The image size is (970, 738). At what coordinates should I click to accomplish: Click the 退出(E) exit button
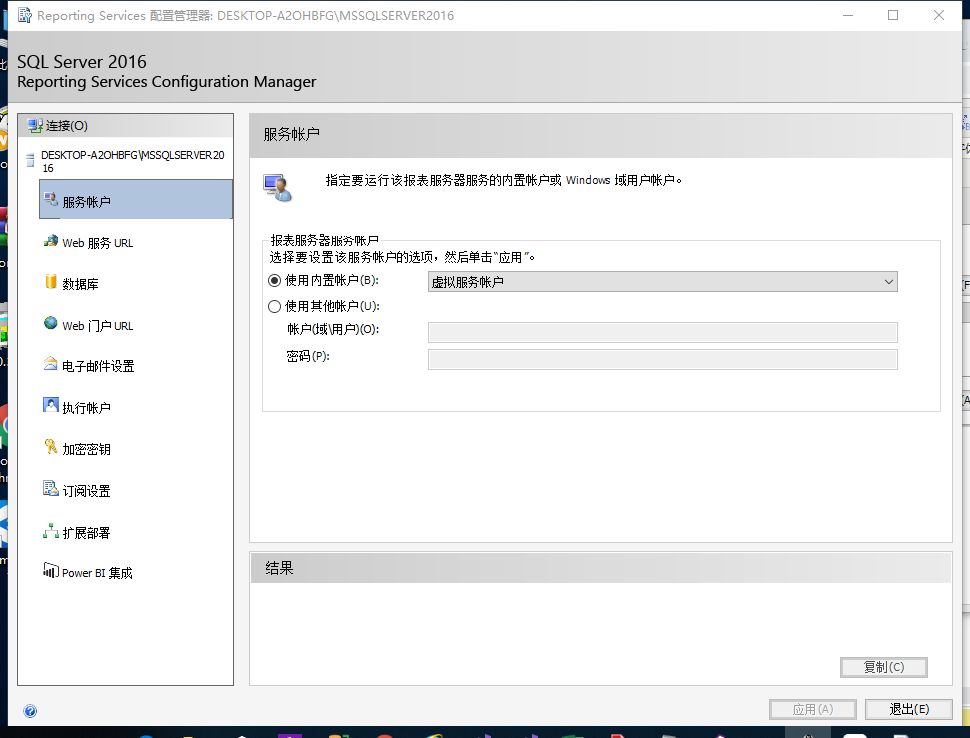[908, 709]
